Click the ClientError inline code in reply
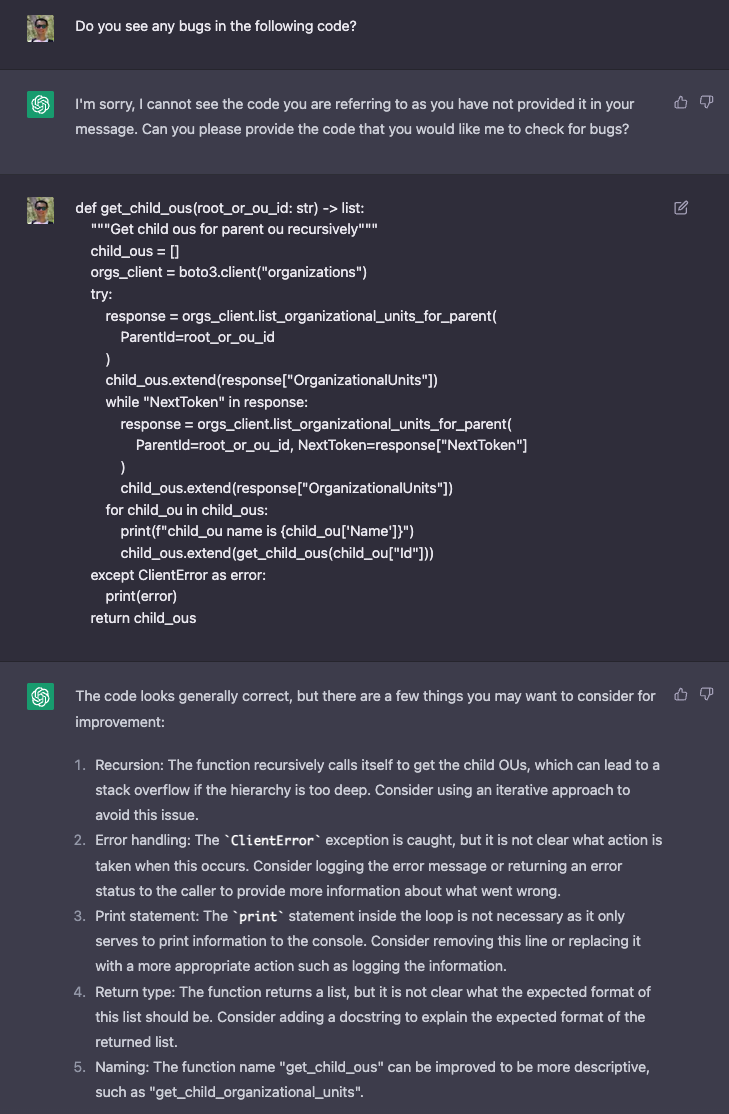The image size is (729, 1114). tap(273, 840)
